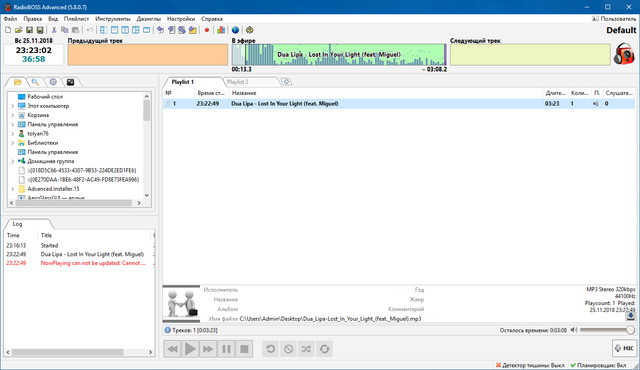Viewport: 640px width, 370px height.
Task: Toggle silence detector status in status bar
Action: 530,365
